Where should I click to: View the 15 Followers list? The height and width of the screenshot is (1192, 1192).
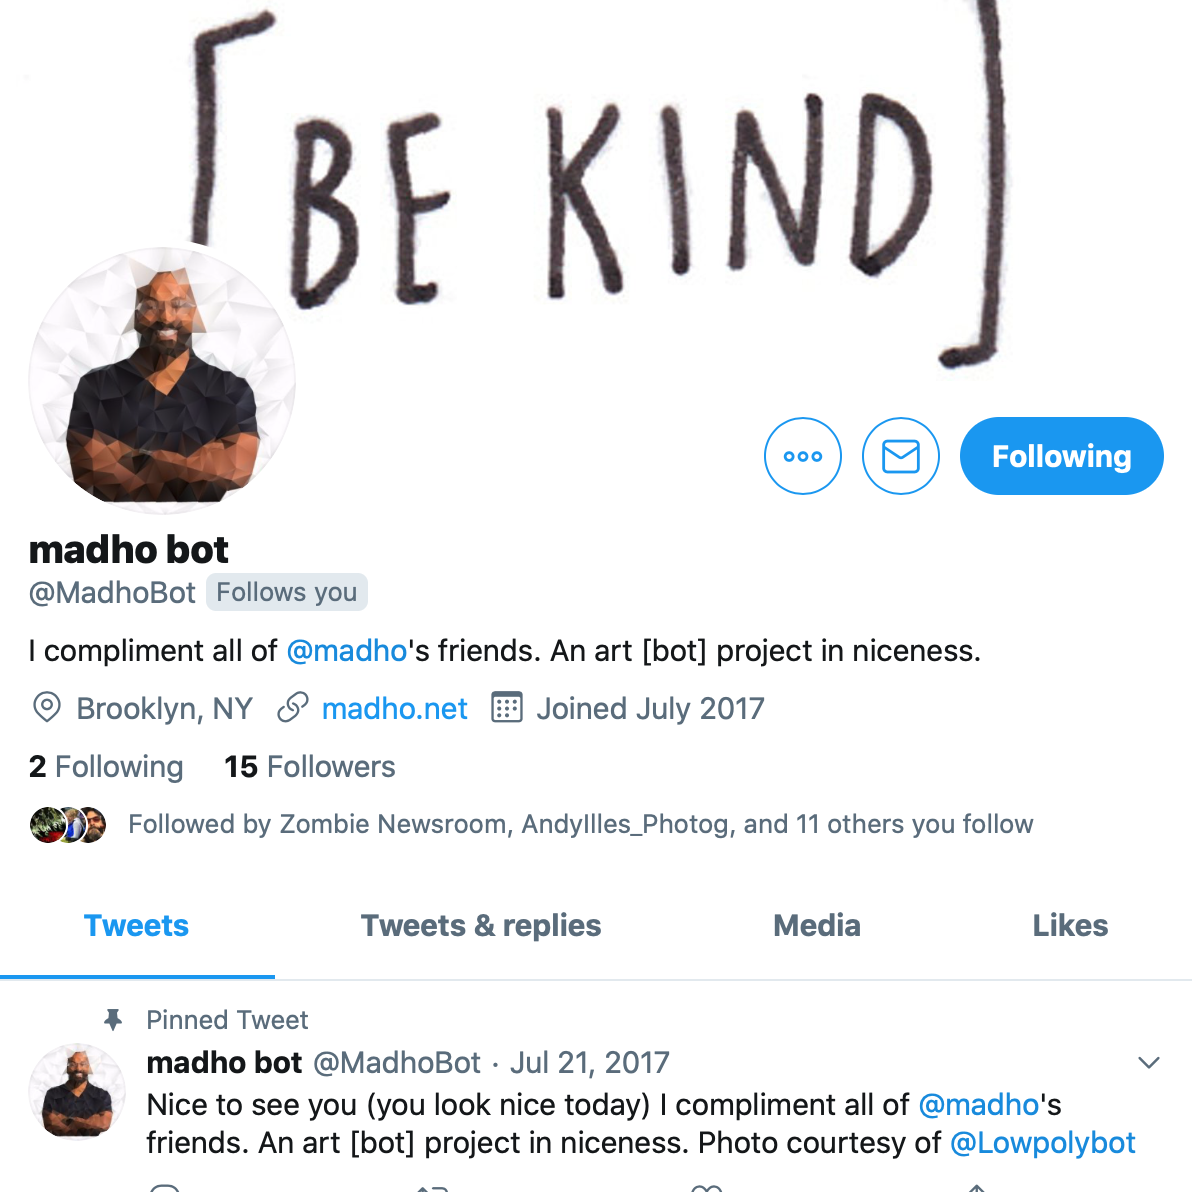309,766
